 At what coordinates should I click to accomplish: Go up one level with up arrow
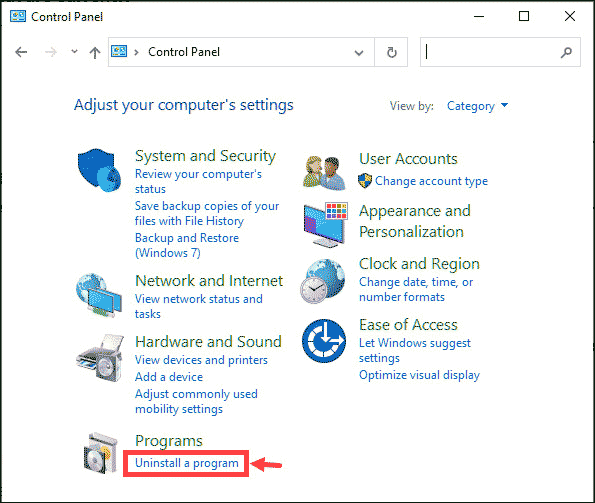95,52
